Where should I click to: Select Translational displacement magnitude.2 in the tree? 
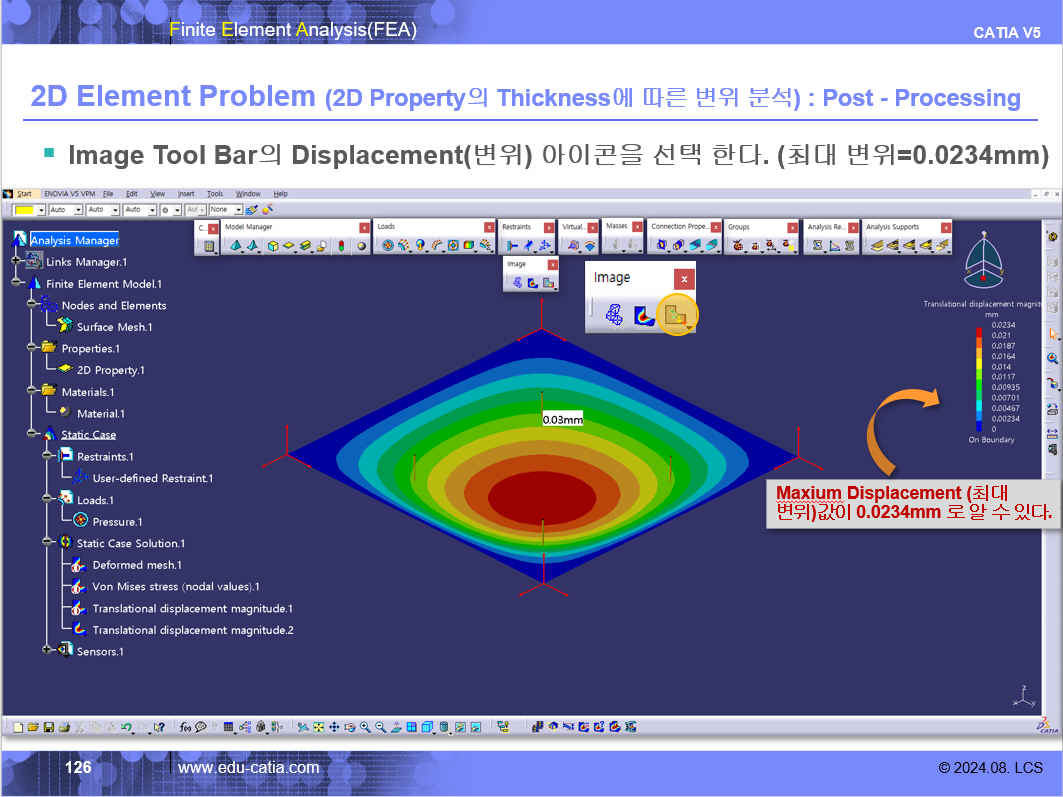point(192,630)
